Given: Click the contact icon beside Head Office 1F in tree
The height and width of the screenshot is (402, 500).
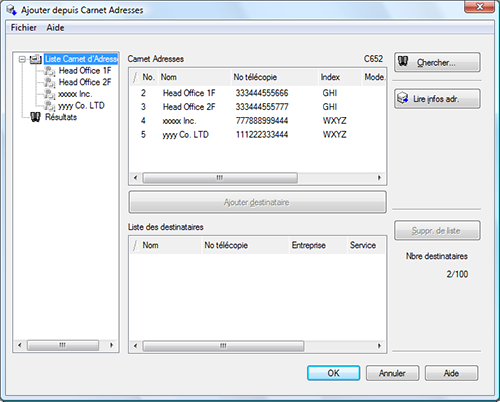Looking at the screenshot, I should click(50, 71).
